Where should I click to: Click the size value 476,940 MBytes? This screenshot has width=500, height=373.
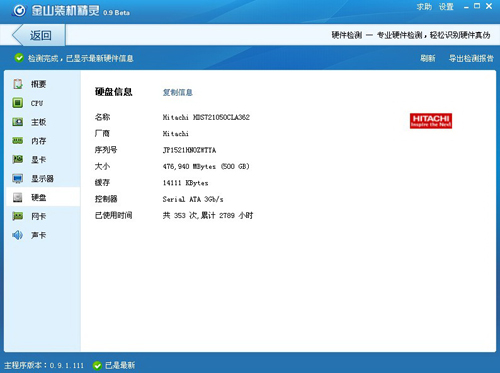click(x=206, y=166)
